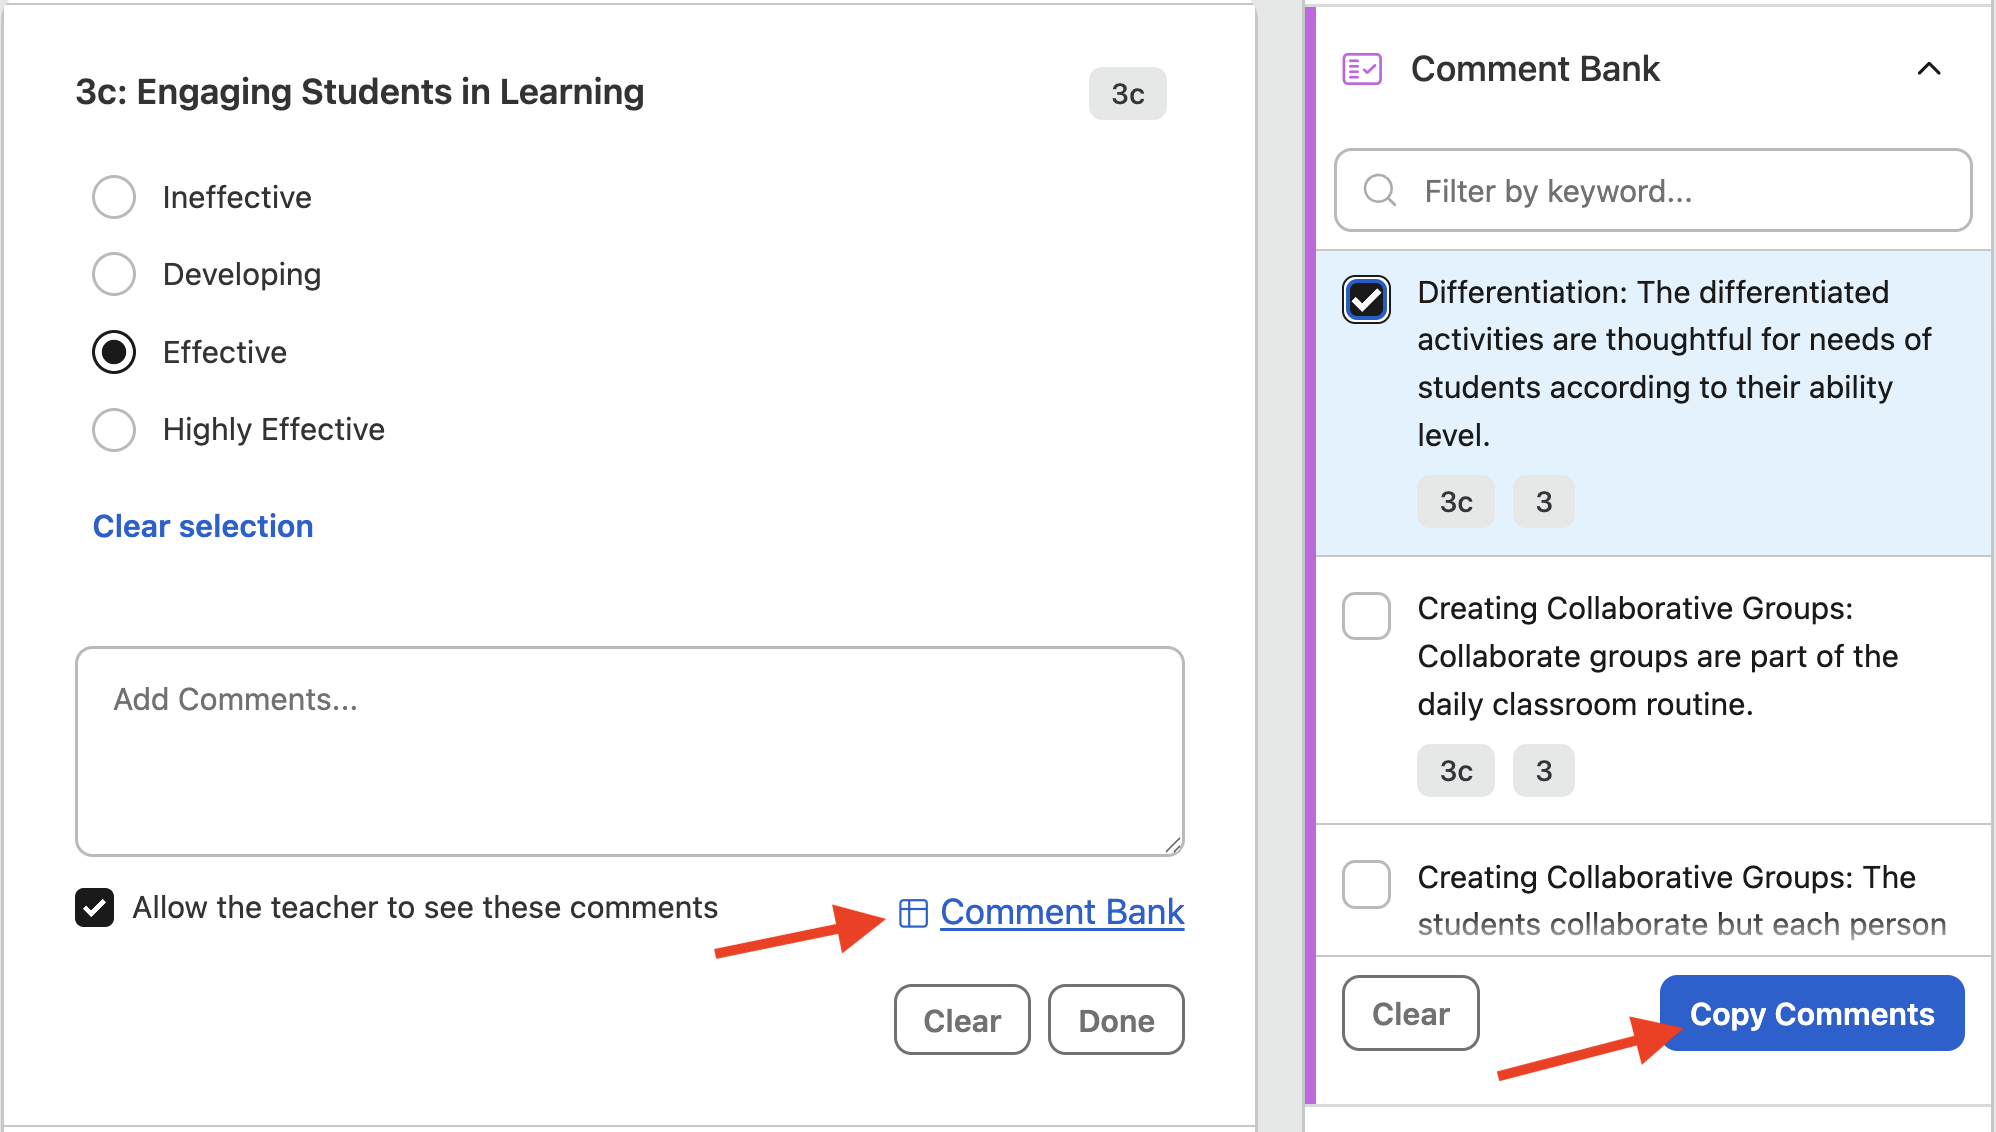1996x1132 pixels.
Task: Collapse the Comment Bank panel chevron
Action: 1929,69
